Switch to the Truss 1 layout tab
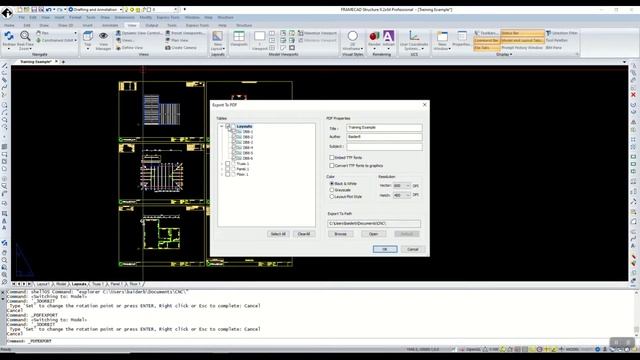This screenshot has width=640, height=360. point(97,284)
